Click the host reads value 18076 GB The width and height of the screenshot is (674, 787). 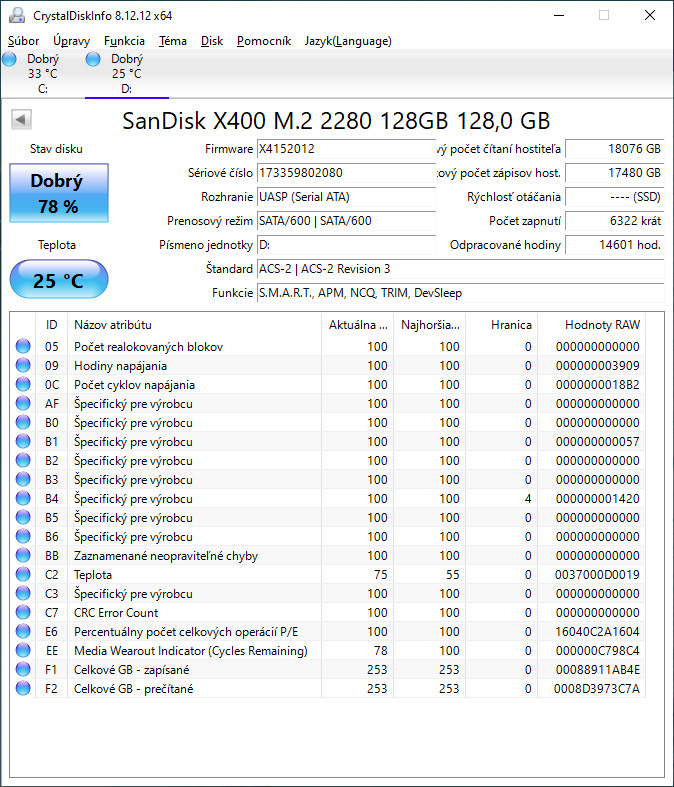click(x=614, y=149)
